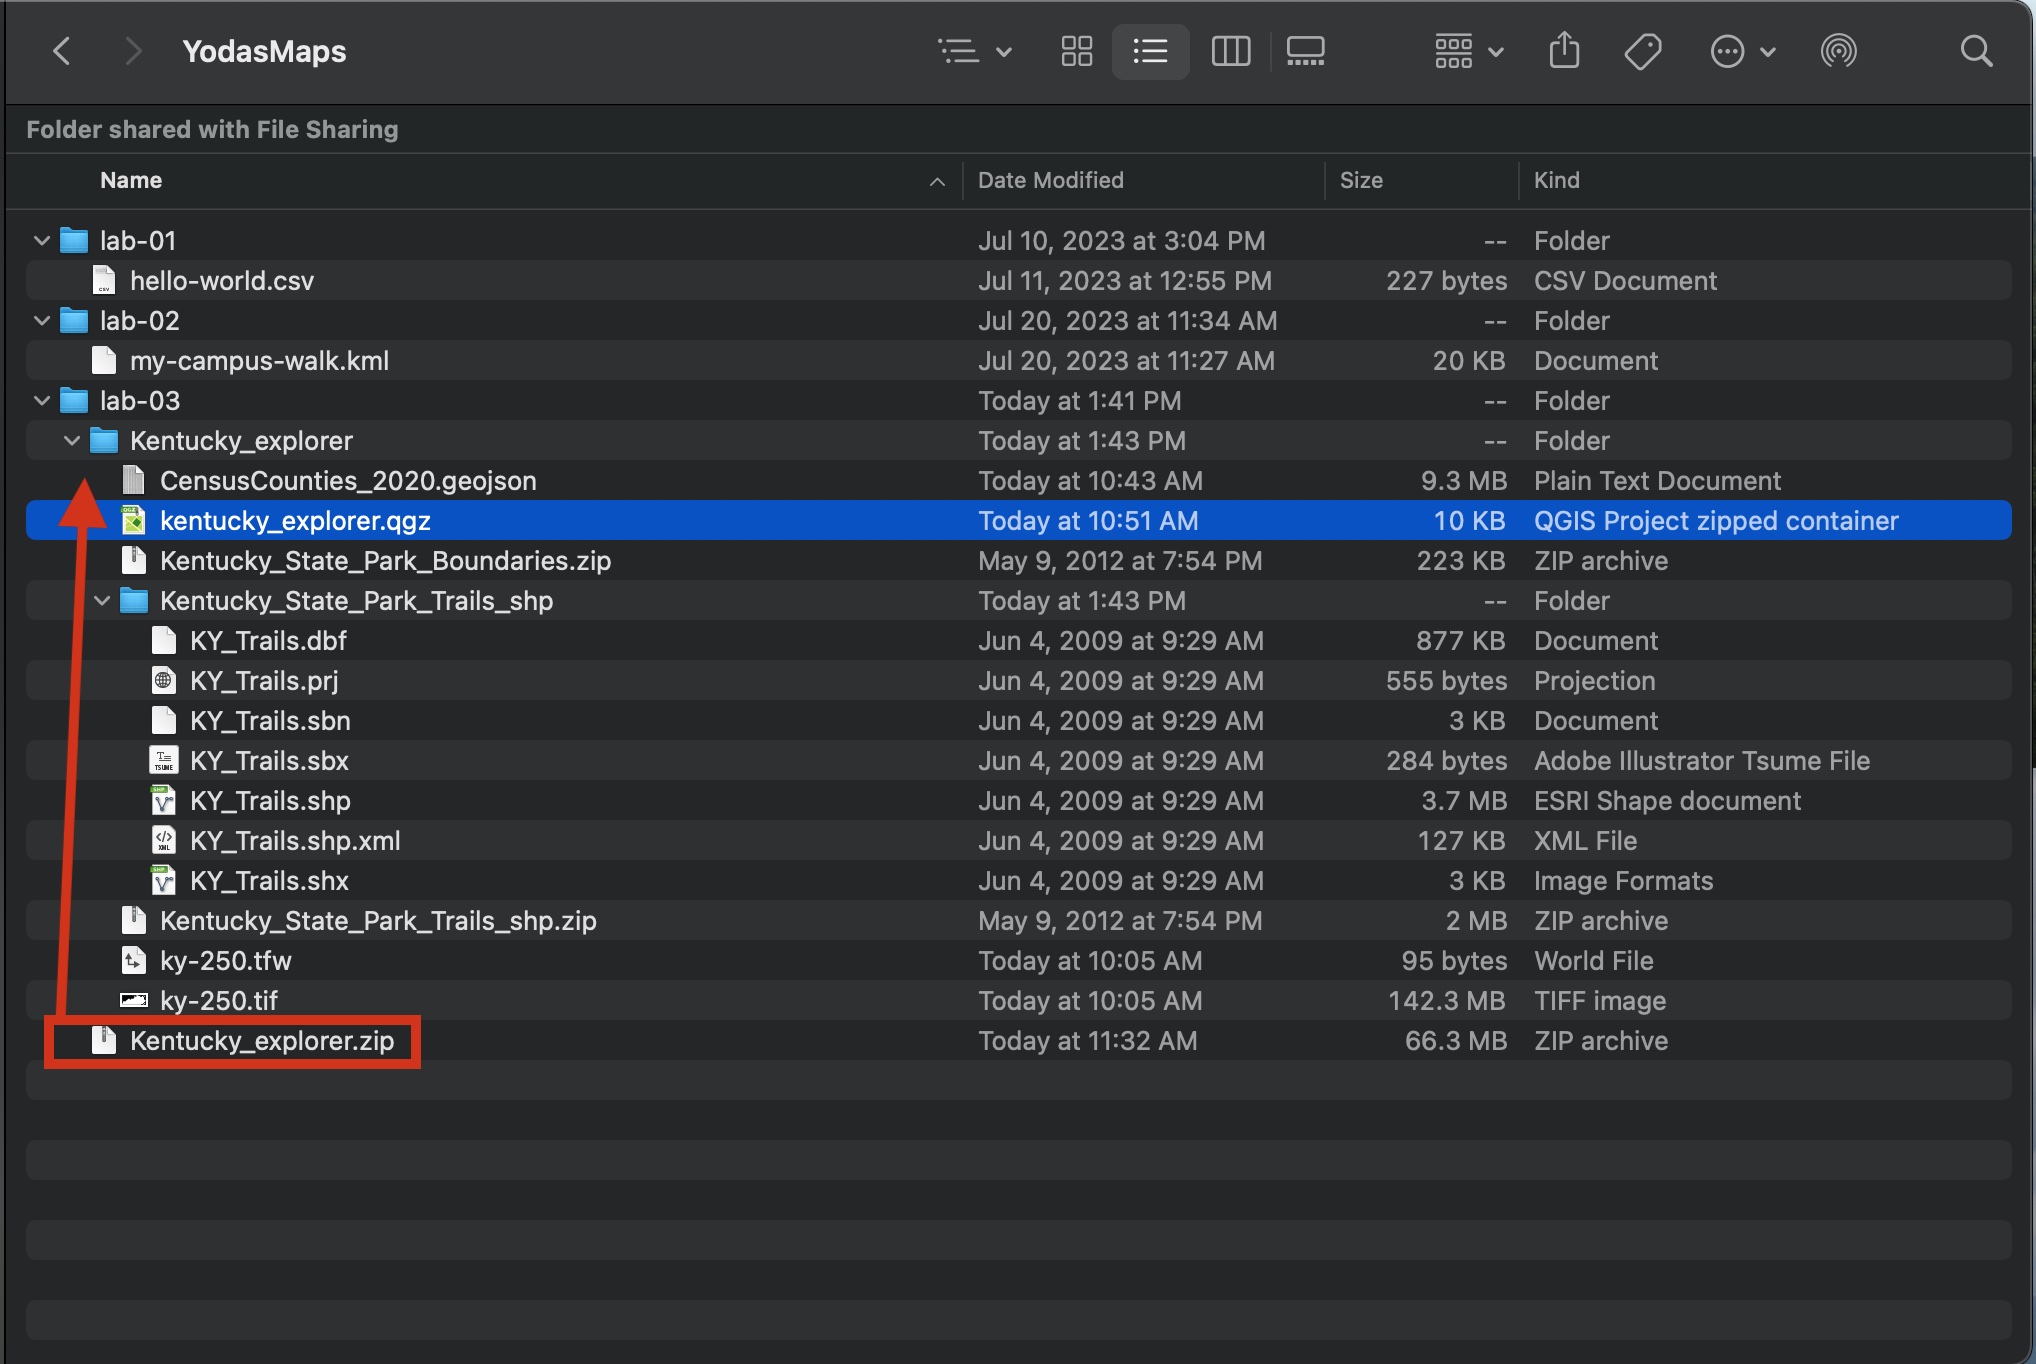Click the YodasMaps window title
2036x1364 pixels.
[x=264, y=51]
